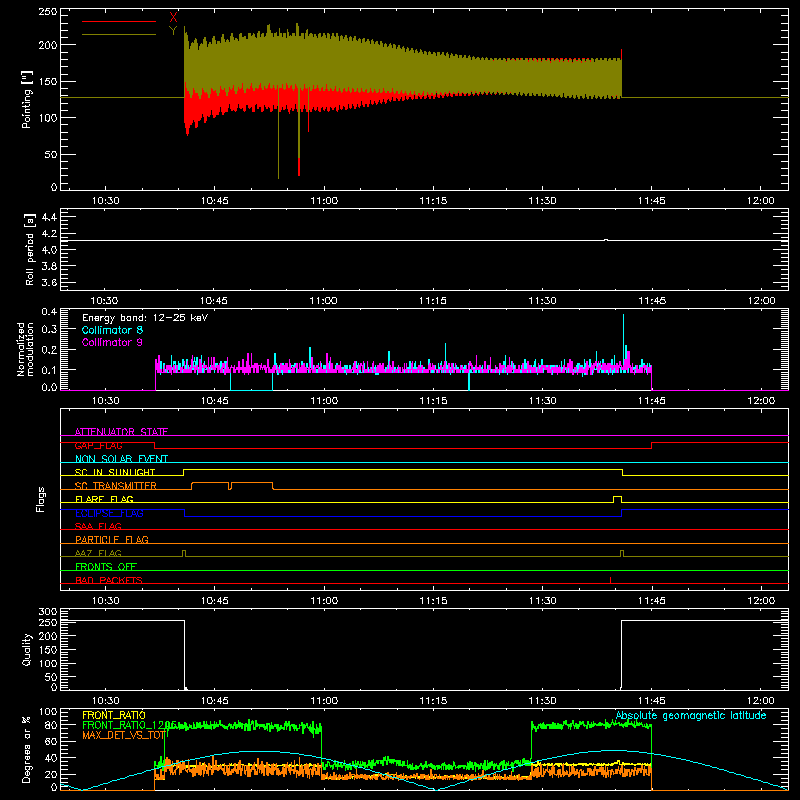Click the SC_TRANSMITTER flag label

(116, 486)
